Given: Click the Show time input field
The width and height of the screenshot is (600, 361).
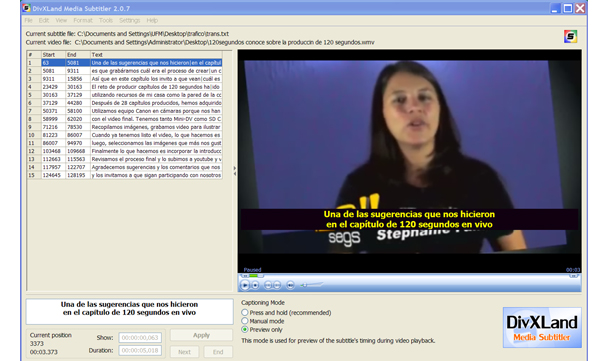Looking at the screenshot, I should [x=140, y=338].
